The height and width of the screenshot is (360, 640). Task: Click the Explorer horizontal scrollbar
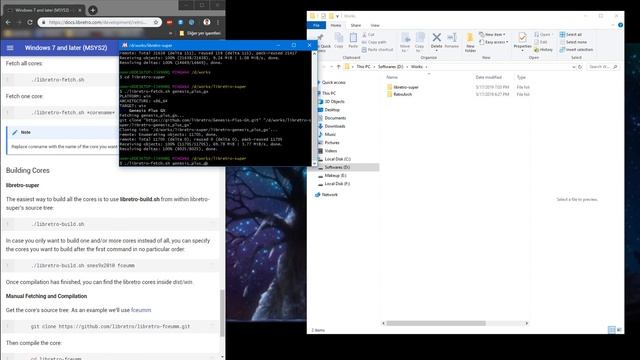click(x=455, y=323)
